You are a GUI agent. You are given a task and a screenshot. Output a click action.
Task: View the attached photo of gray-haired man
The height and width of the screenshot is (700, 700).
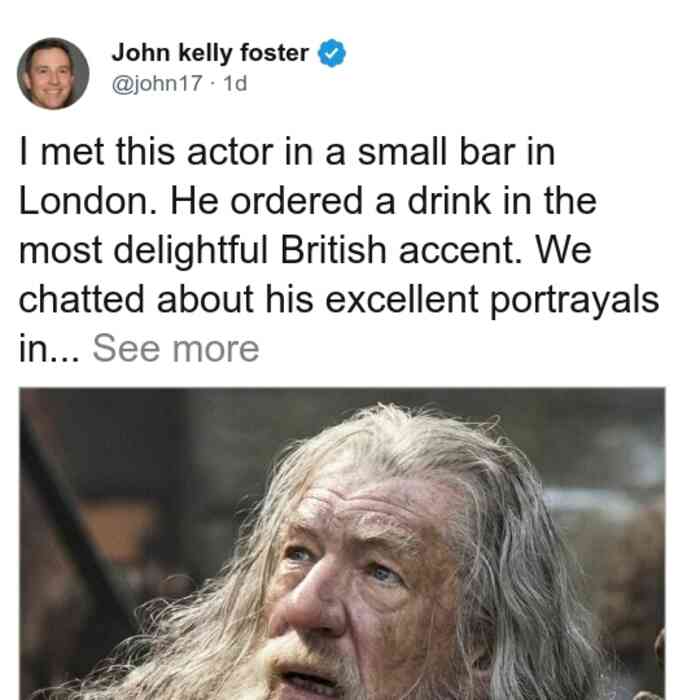[342, 544]
